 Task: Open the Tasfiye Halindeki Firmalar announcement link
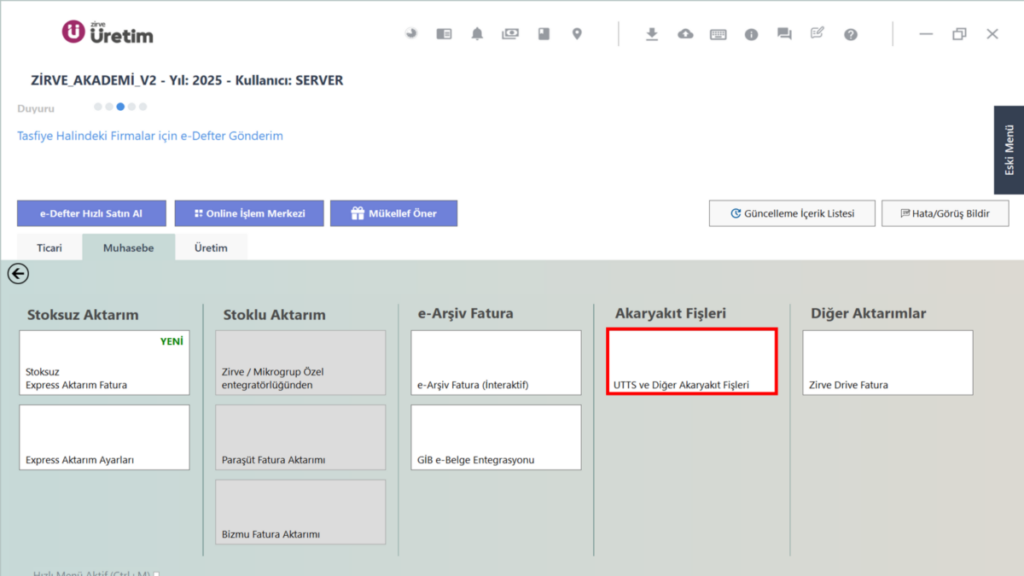[150, 136]
